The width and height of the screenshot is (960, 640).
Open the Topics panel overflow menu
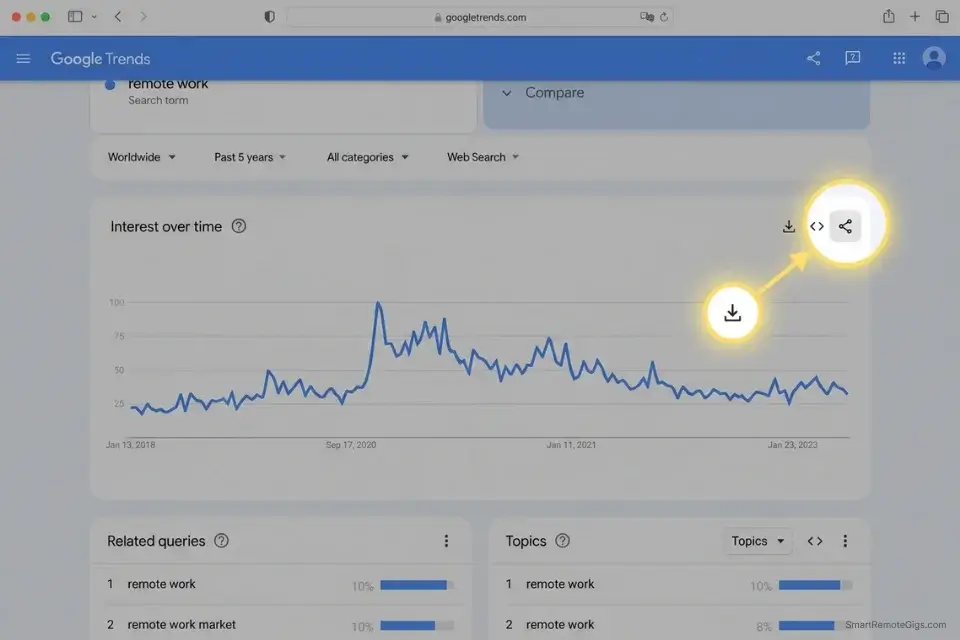[845, 540]
